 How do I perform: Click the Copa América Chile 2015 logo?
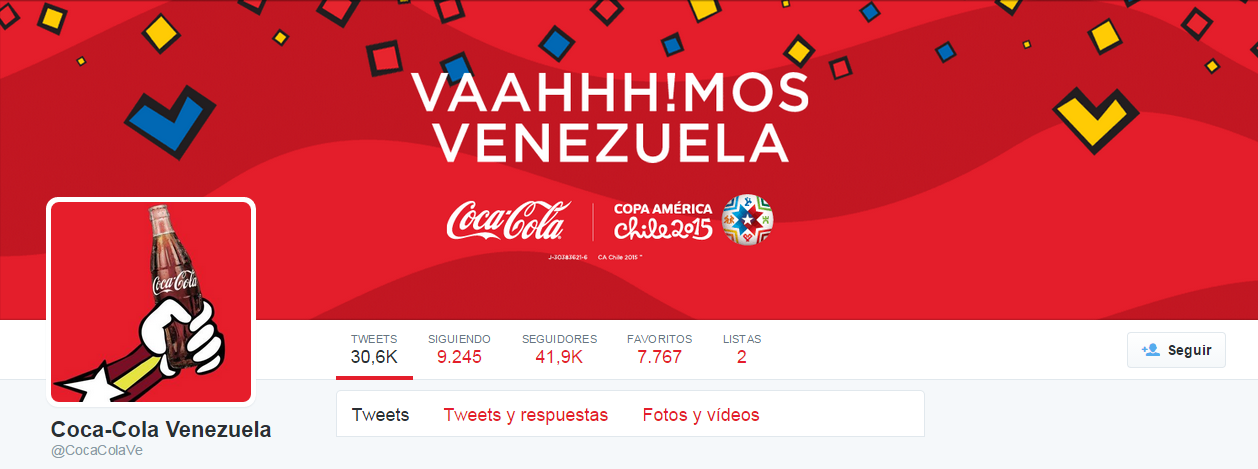coord(663,222)
